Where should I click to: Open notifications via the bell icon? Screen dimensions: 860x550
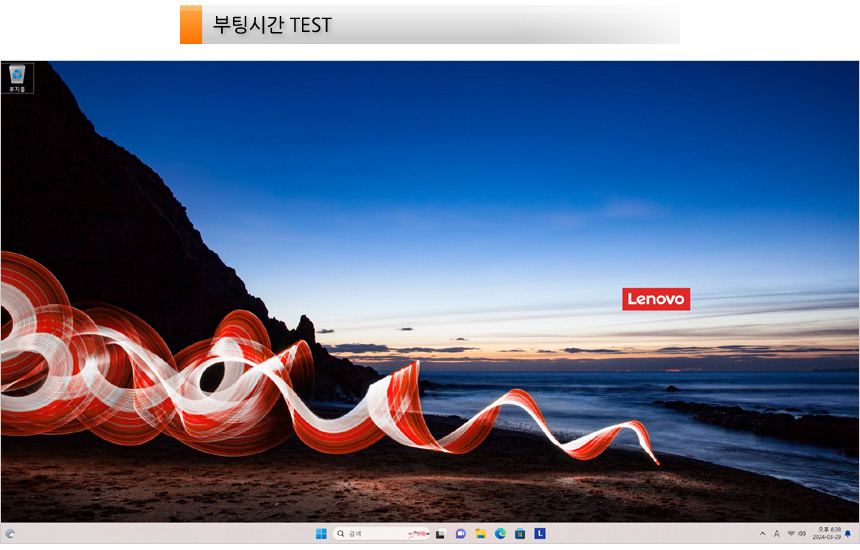848,534
